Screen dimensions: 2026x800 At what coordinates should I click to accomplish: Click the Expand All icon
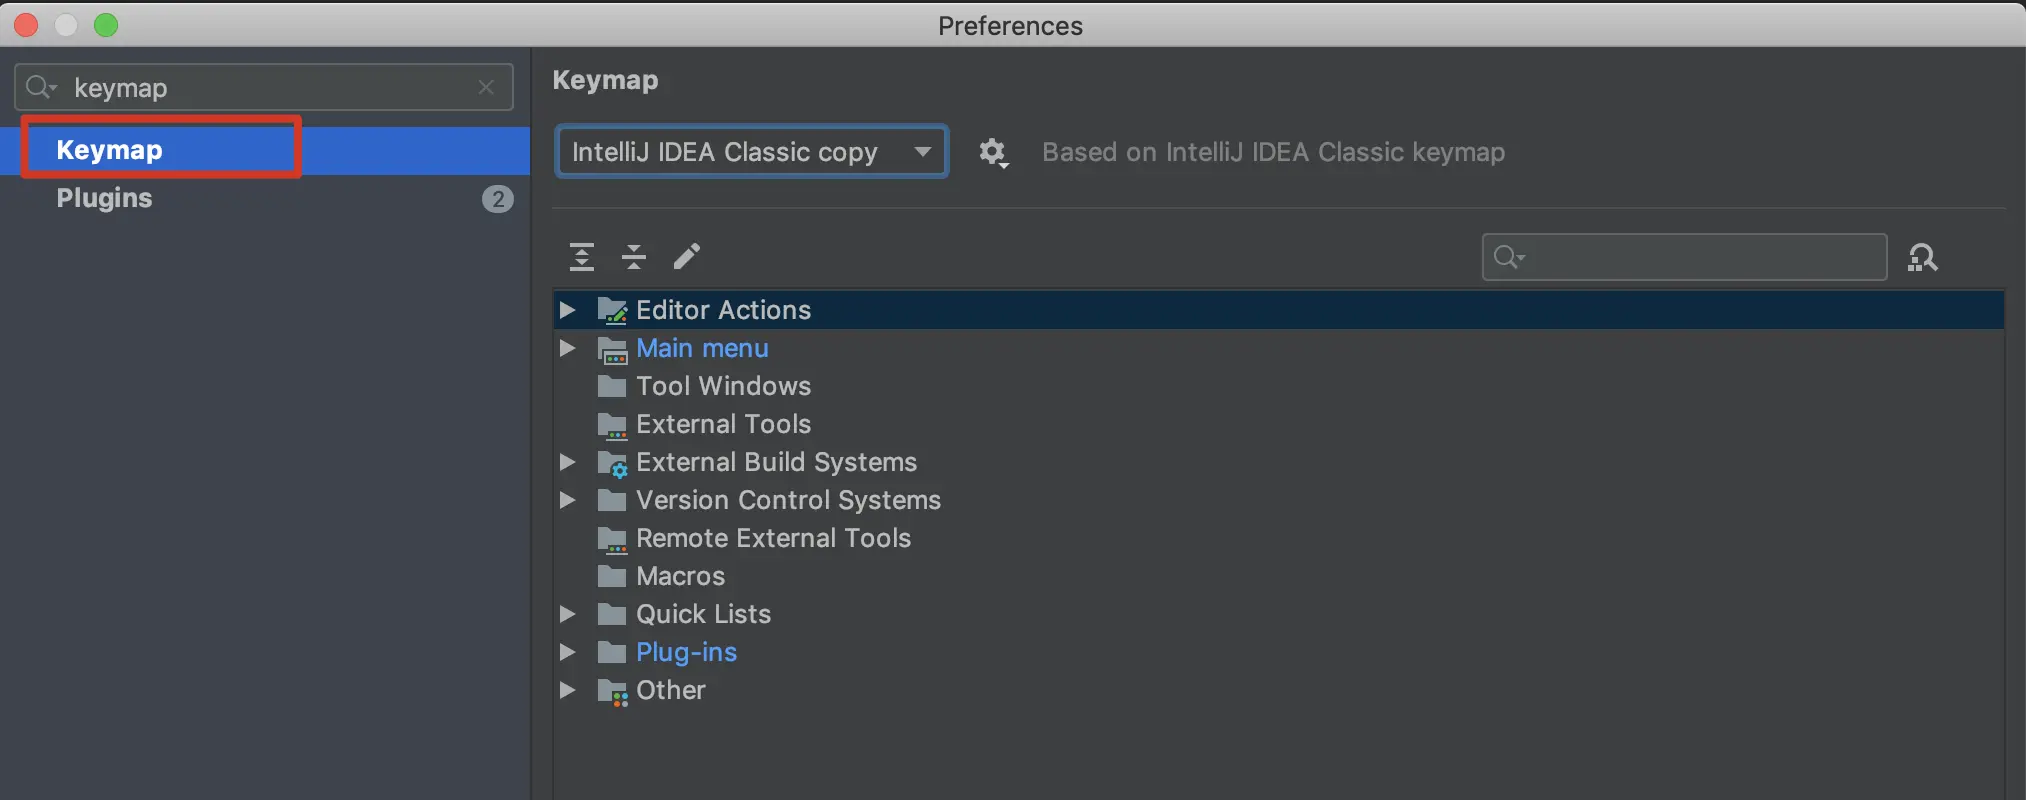581,257
